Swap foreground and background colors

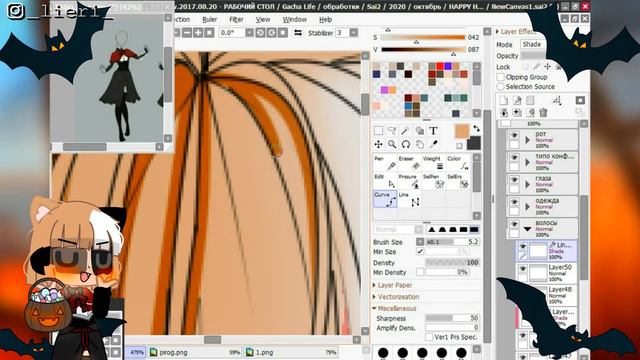[x=476, y=129]
